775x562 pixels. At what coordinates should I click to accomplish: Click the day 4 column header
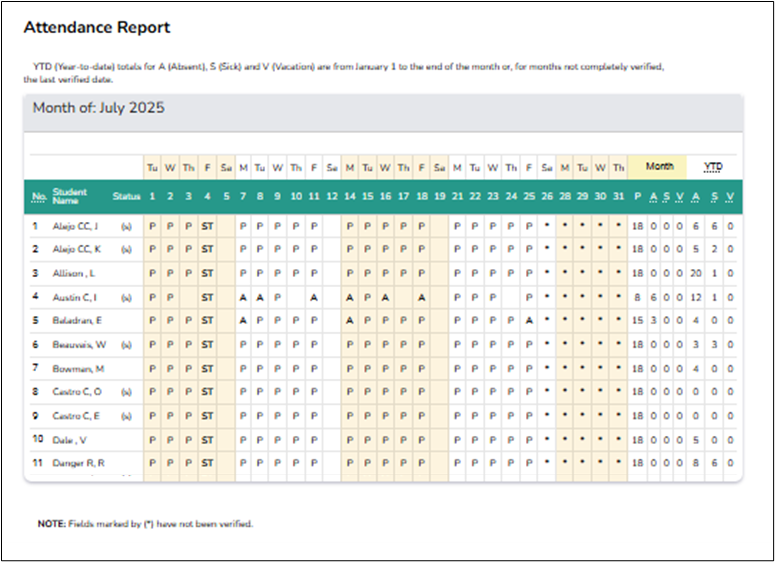click(207, 197)
